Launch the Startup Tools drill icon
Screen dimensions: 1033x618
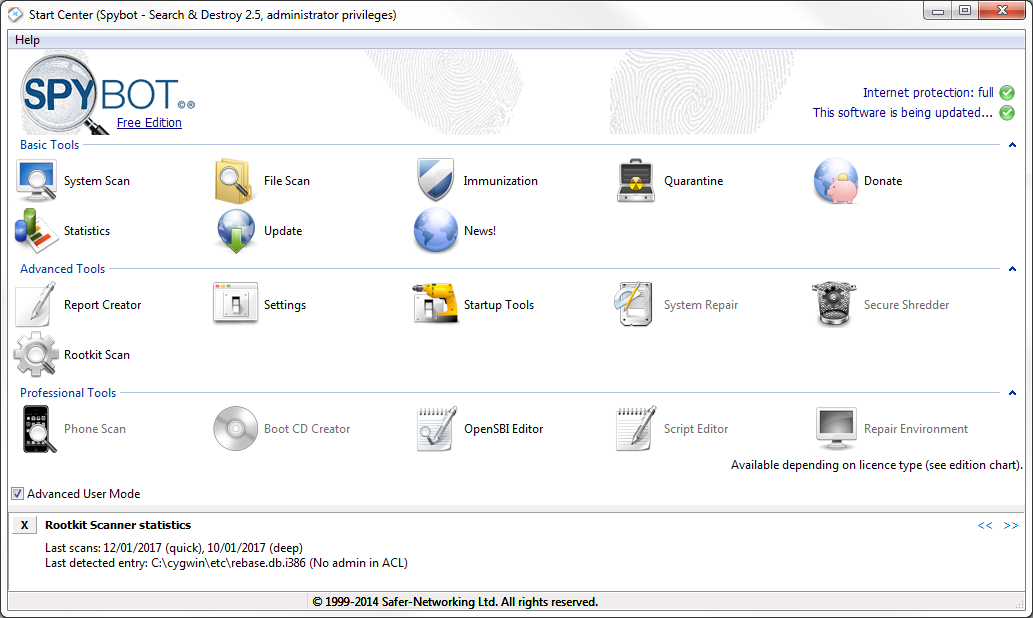435,303
